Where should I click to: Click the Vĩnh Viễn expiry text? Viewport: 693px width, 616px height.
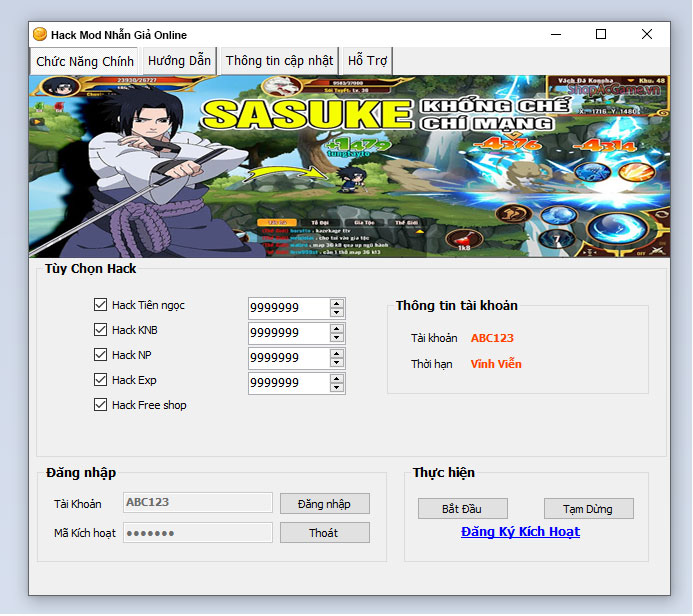496,364
